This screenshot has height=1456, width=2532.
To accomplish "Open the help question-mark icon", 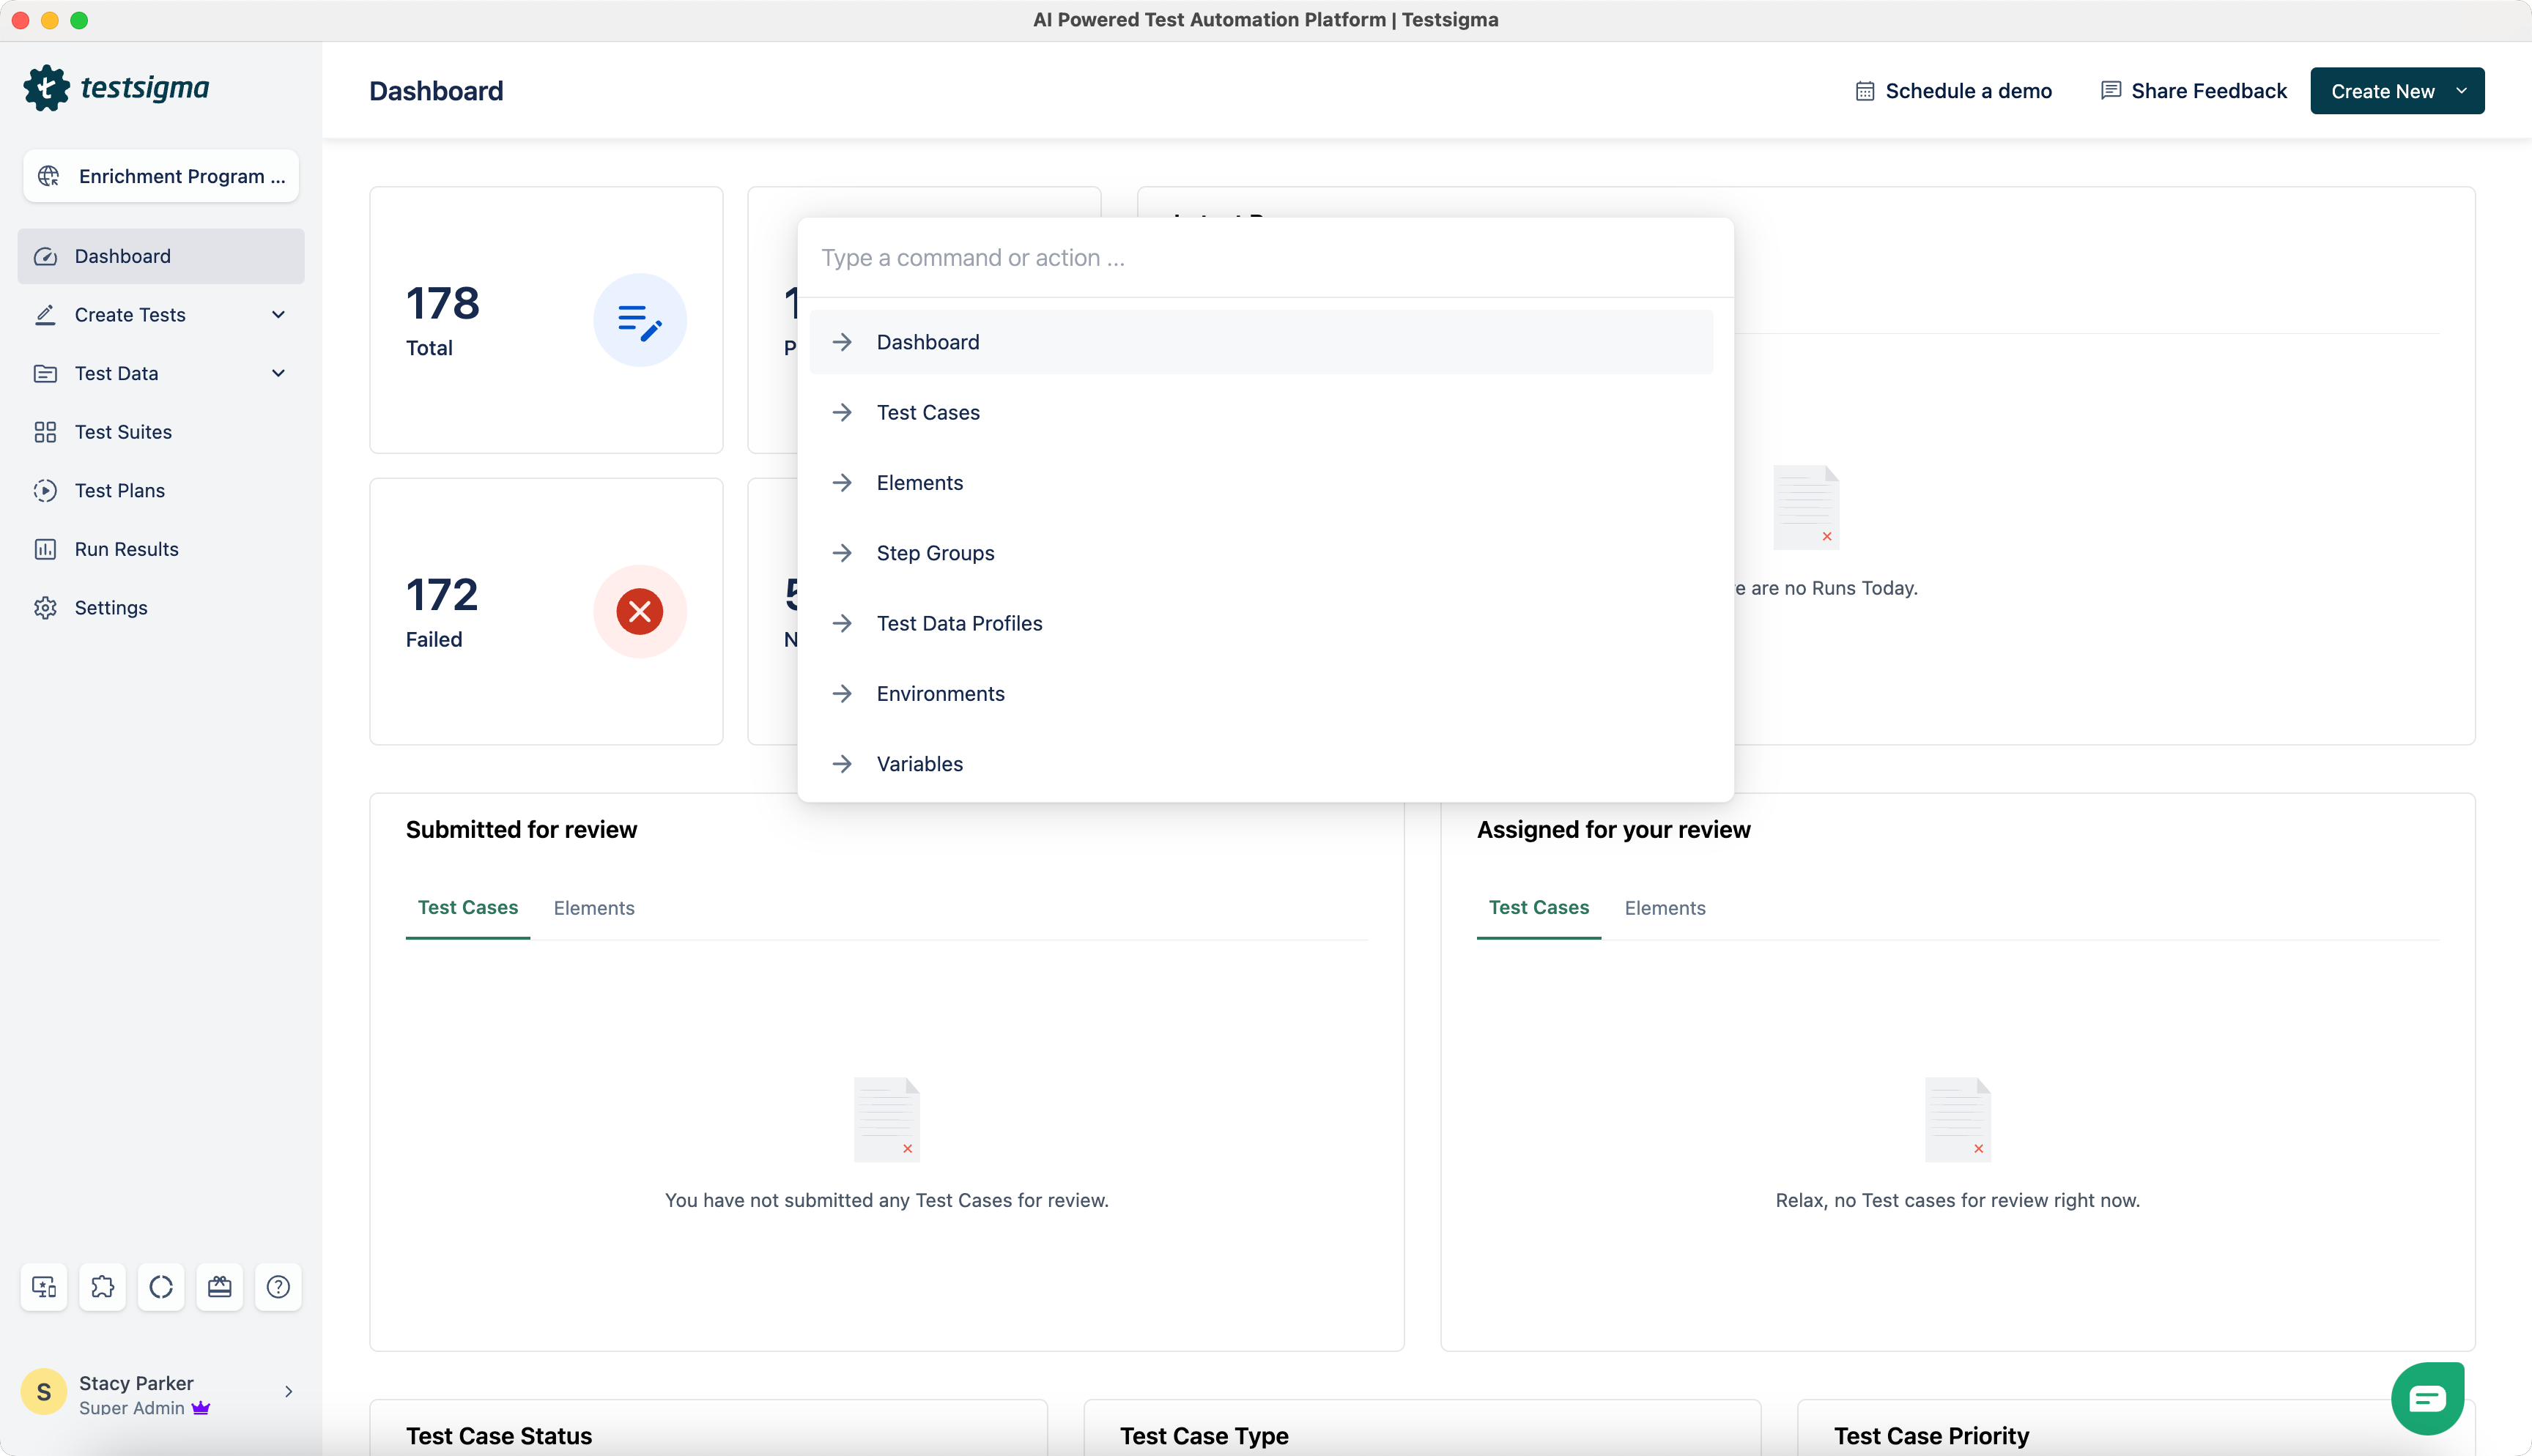I will [278, 1286].
